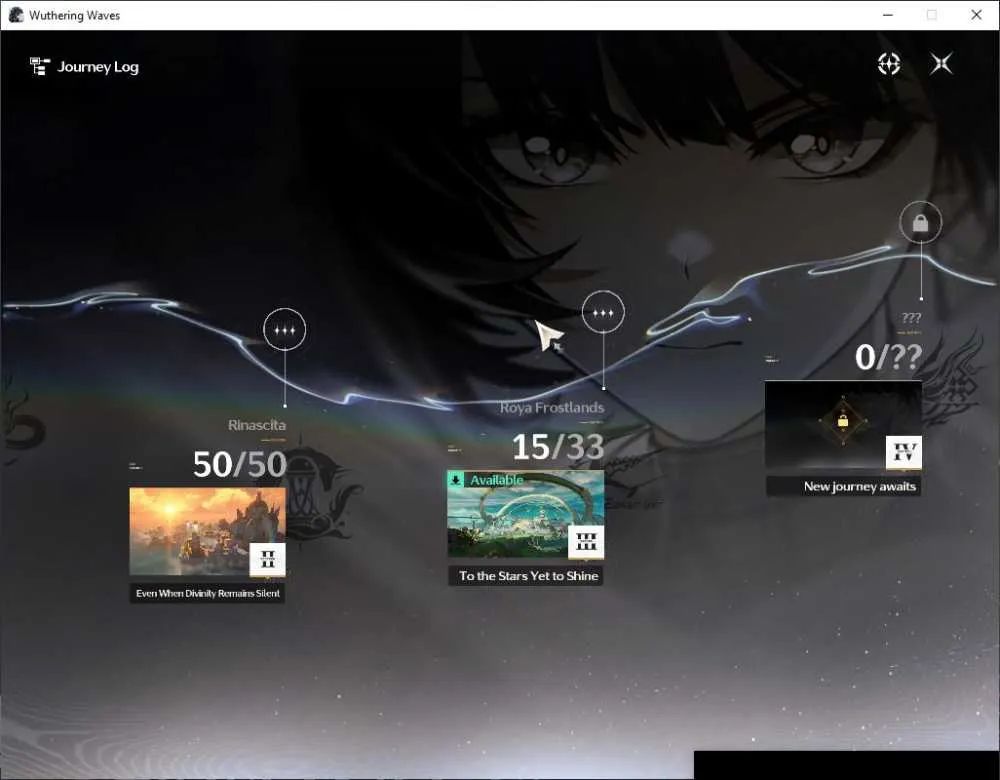Screen dimensions: 1000x780
Task: Click the Roya Frostlands region name
Action: click(x=552, y=408)
